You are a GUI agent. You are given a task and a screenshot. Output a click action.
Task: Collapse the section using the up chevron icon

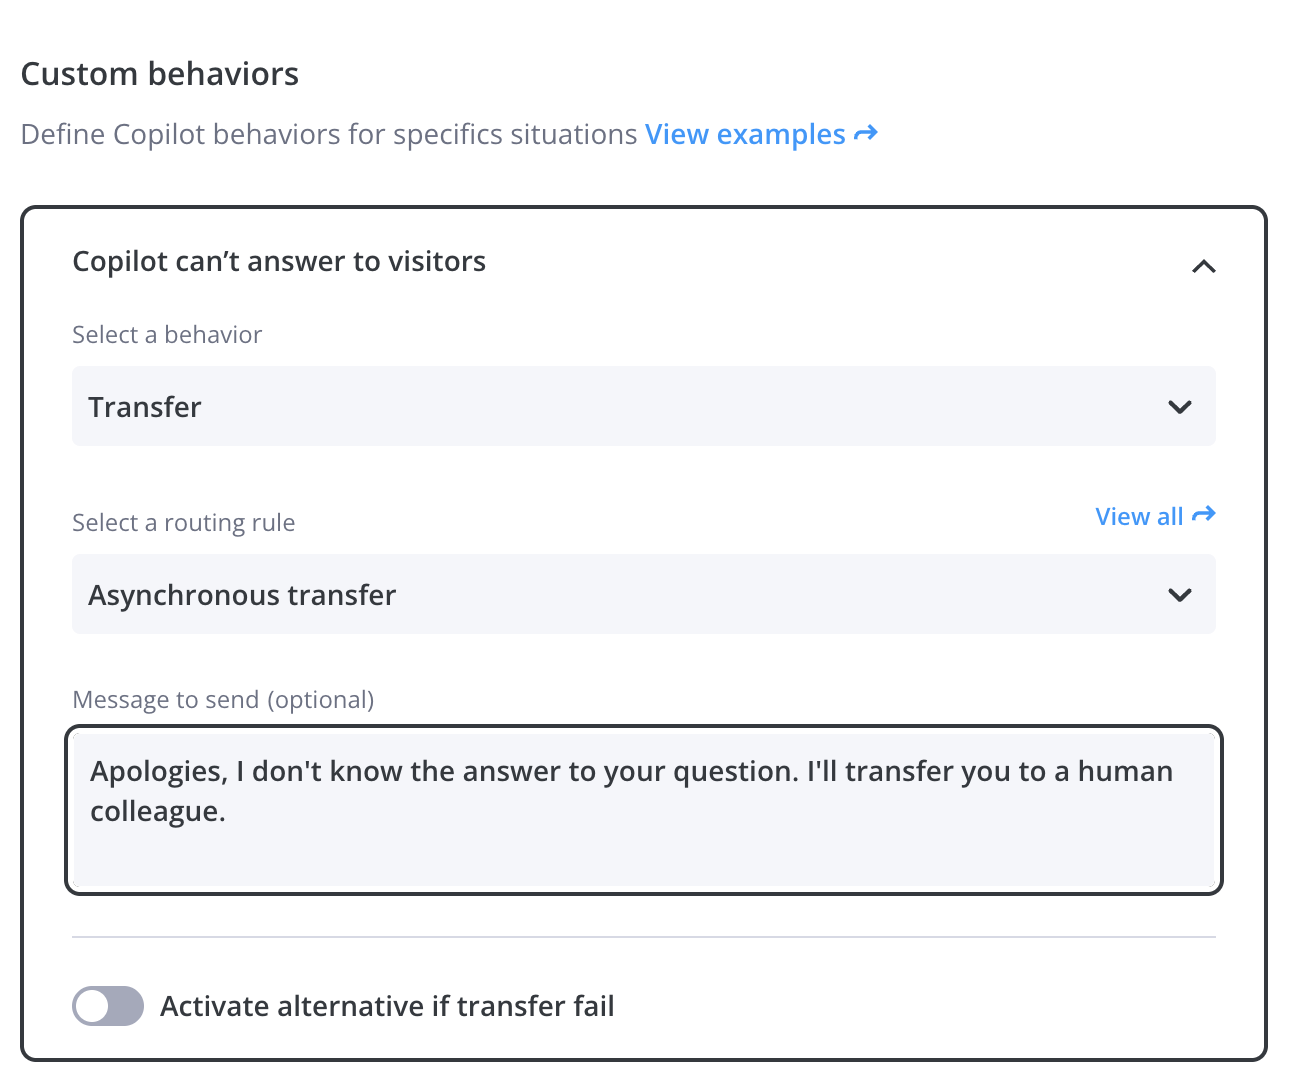pos(1204,266)
